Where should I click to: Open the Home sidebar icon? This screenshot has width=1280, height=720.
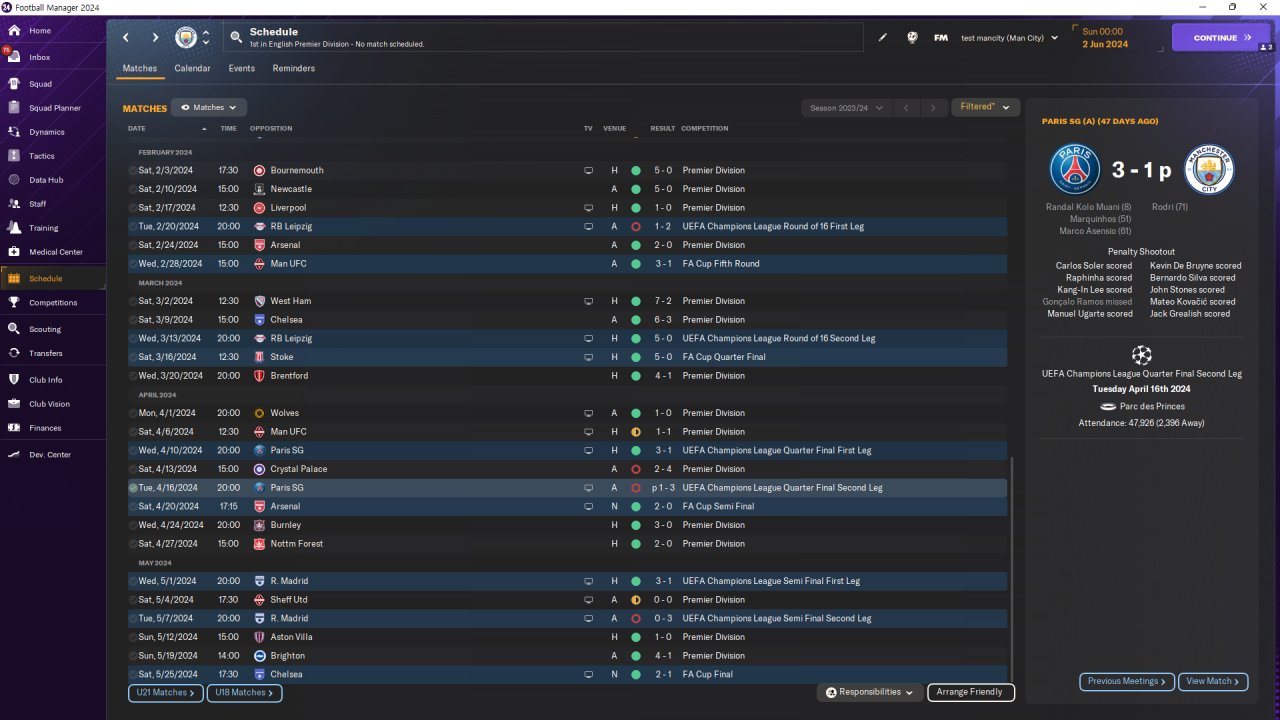coord(14,31)
